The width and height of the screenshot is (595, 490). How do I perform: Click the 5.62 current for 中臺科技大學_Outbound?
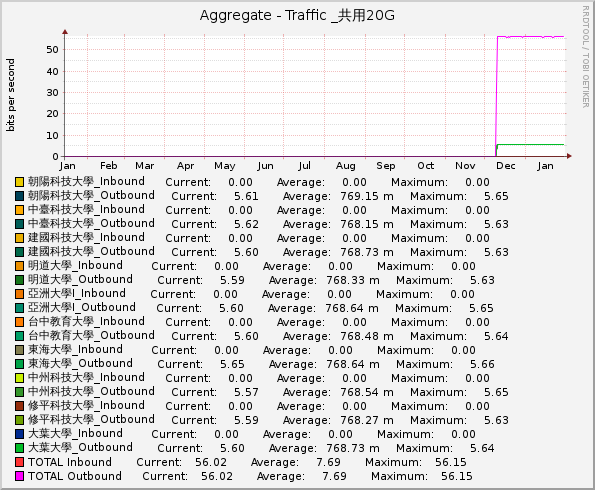246,224
